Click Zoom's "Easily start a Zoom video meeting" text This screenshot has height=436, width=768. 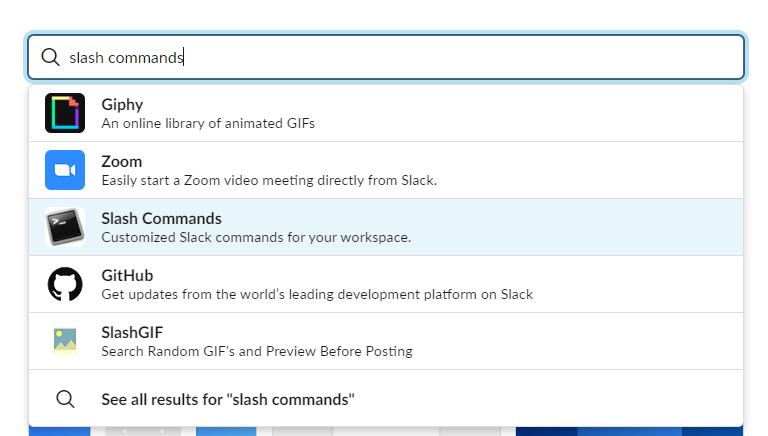269,180
